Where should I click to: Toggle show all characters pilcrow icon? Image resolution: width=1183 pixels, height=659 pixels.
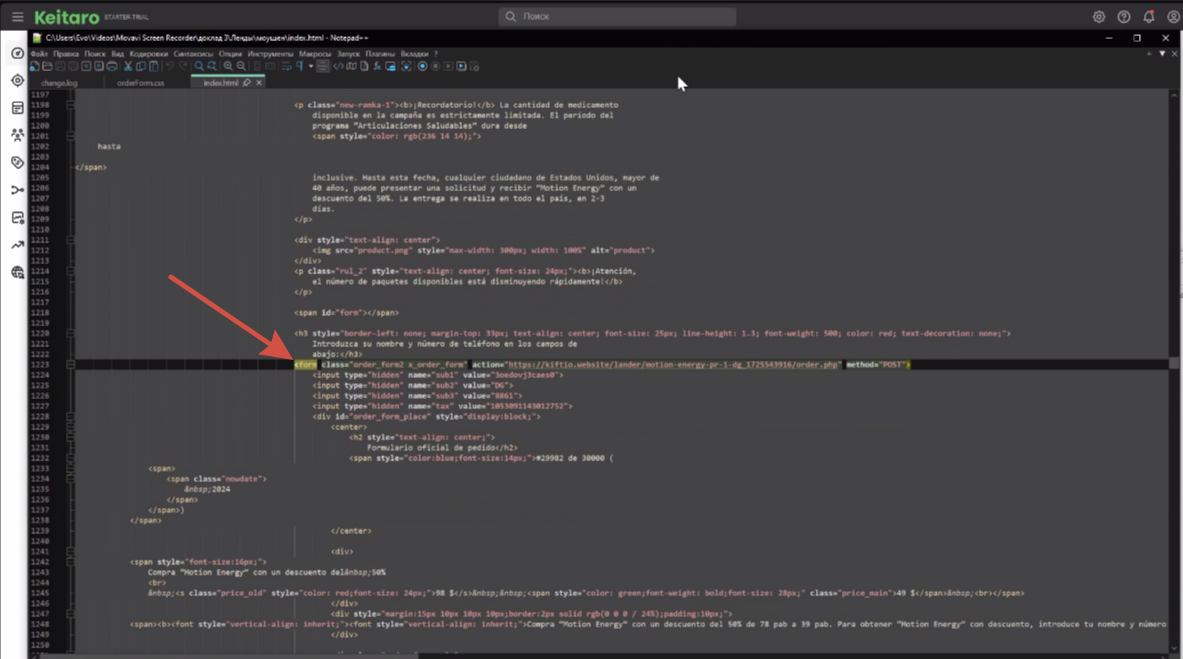pos(299,67)
